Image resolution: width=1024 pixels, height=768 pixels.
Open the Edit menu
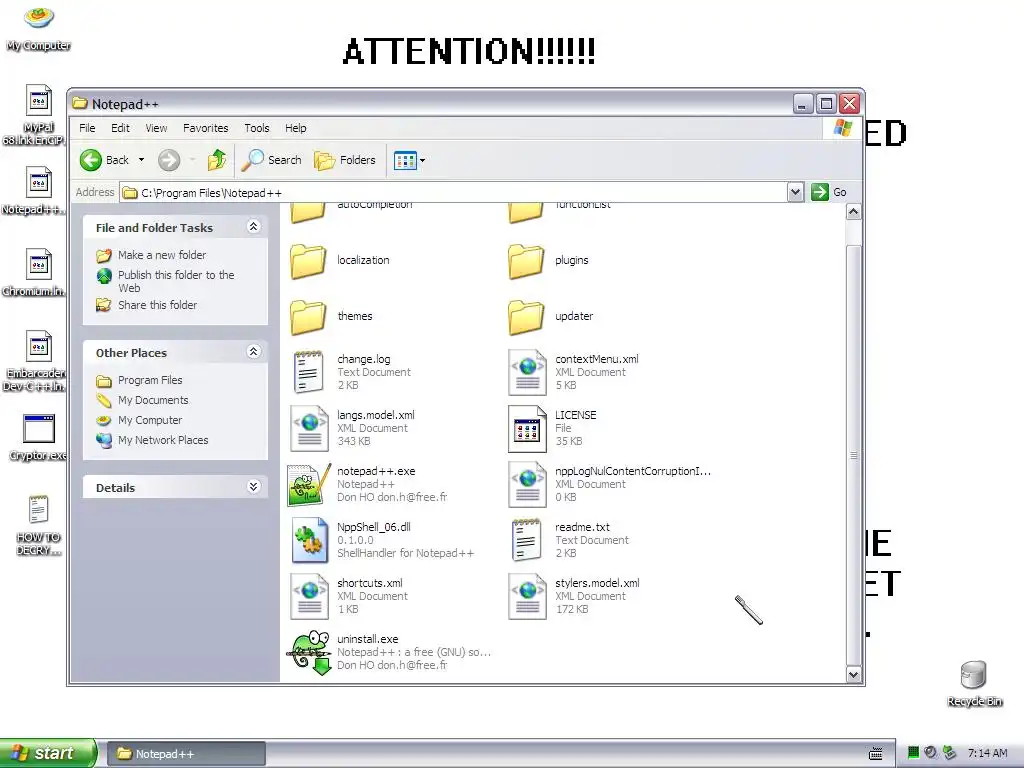point(120,128)
